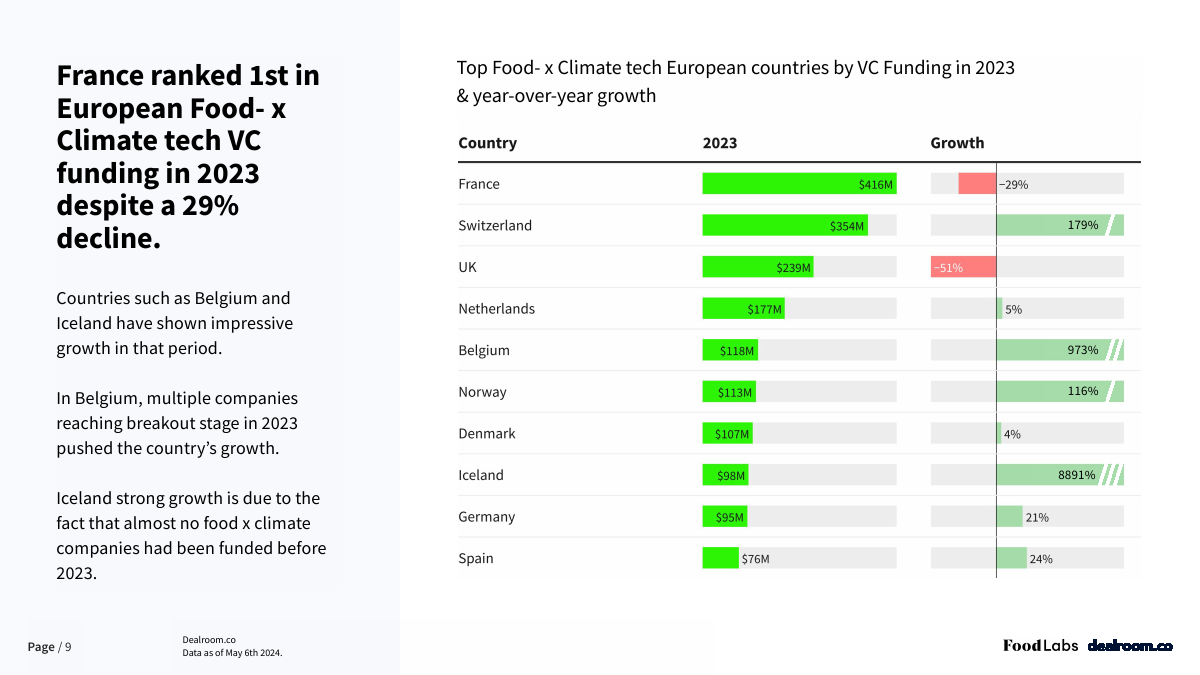Click the Dealroom.co source text
This screenshot has height=675, width=1200.
pos(209,639)
